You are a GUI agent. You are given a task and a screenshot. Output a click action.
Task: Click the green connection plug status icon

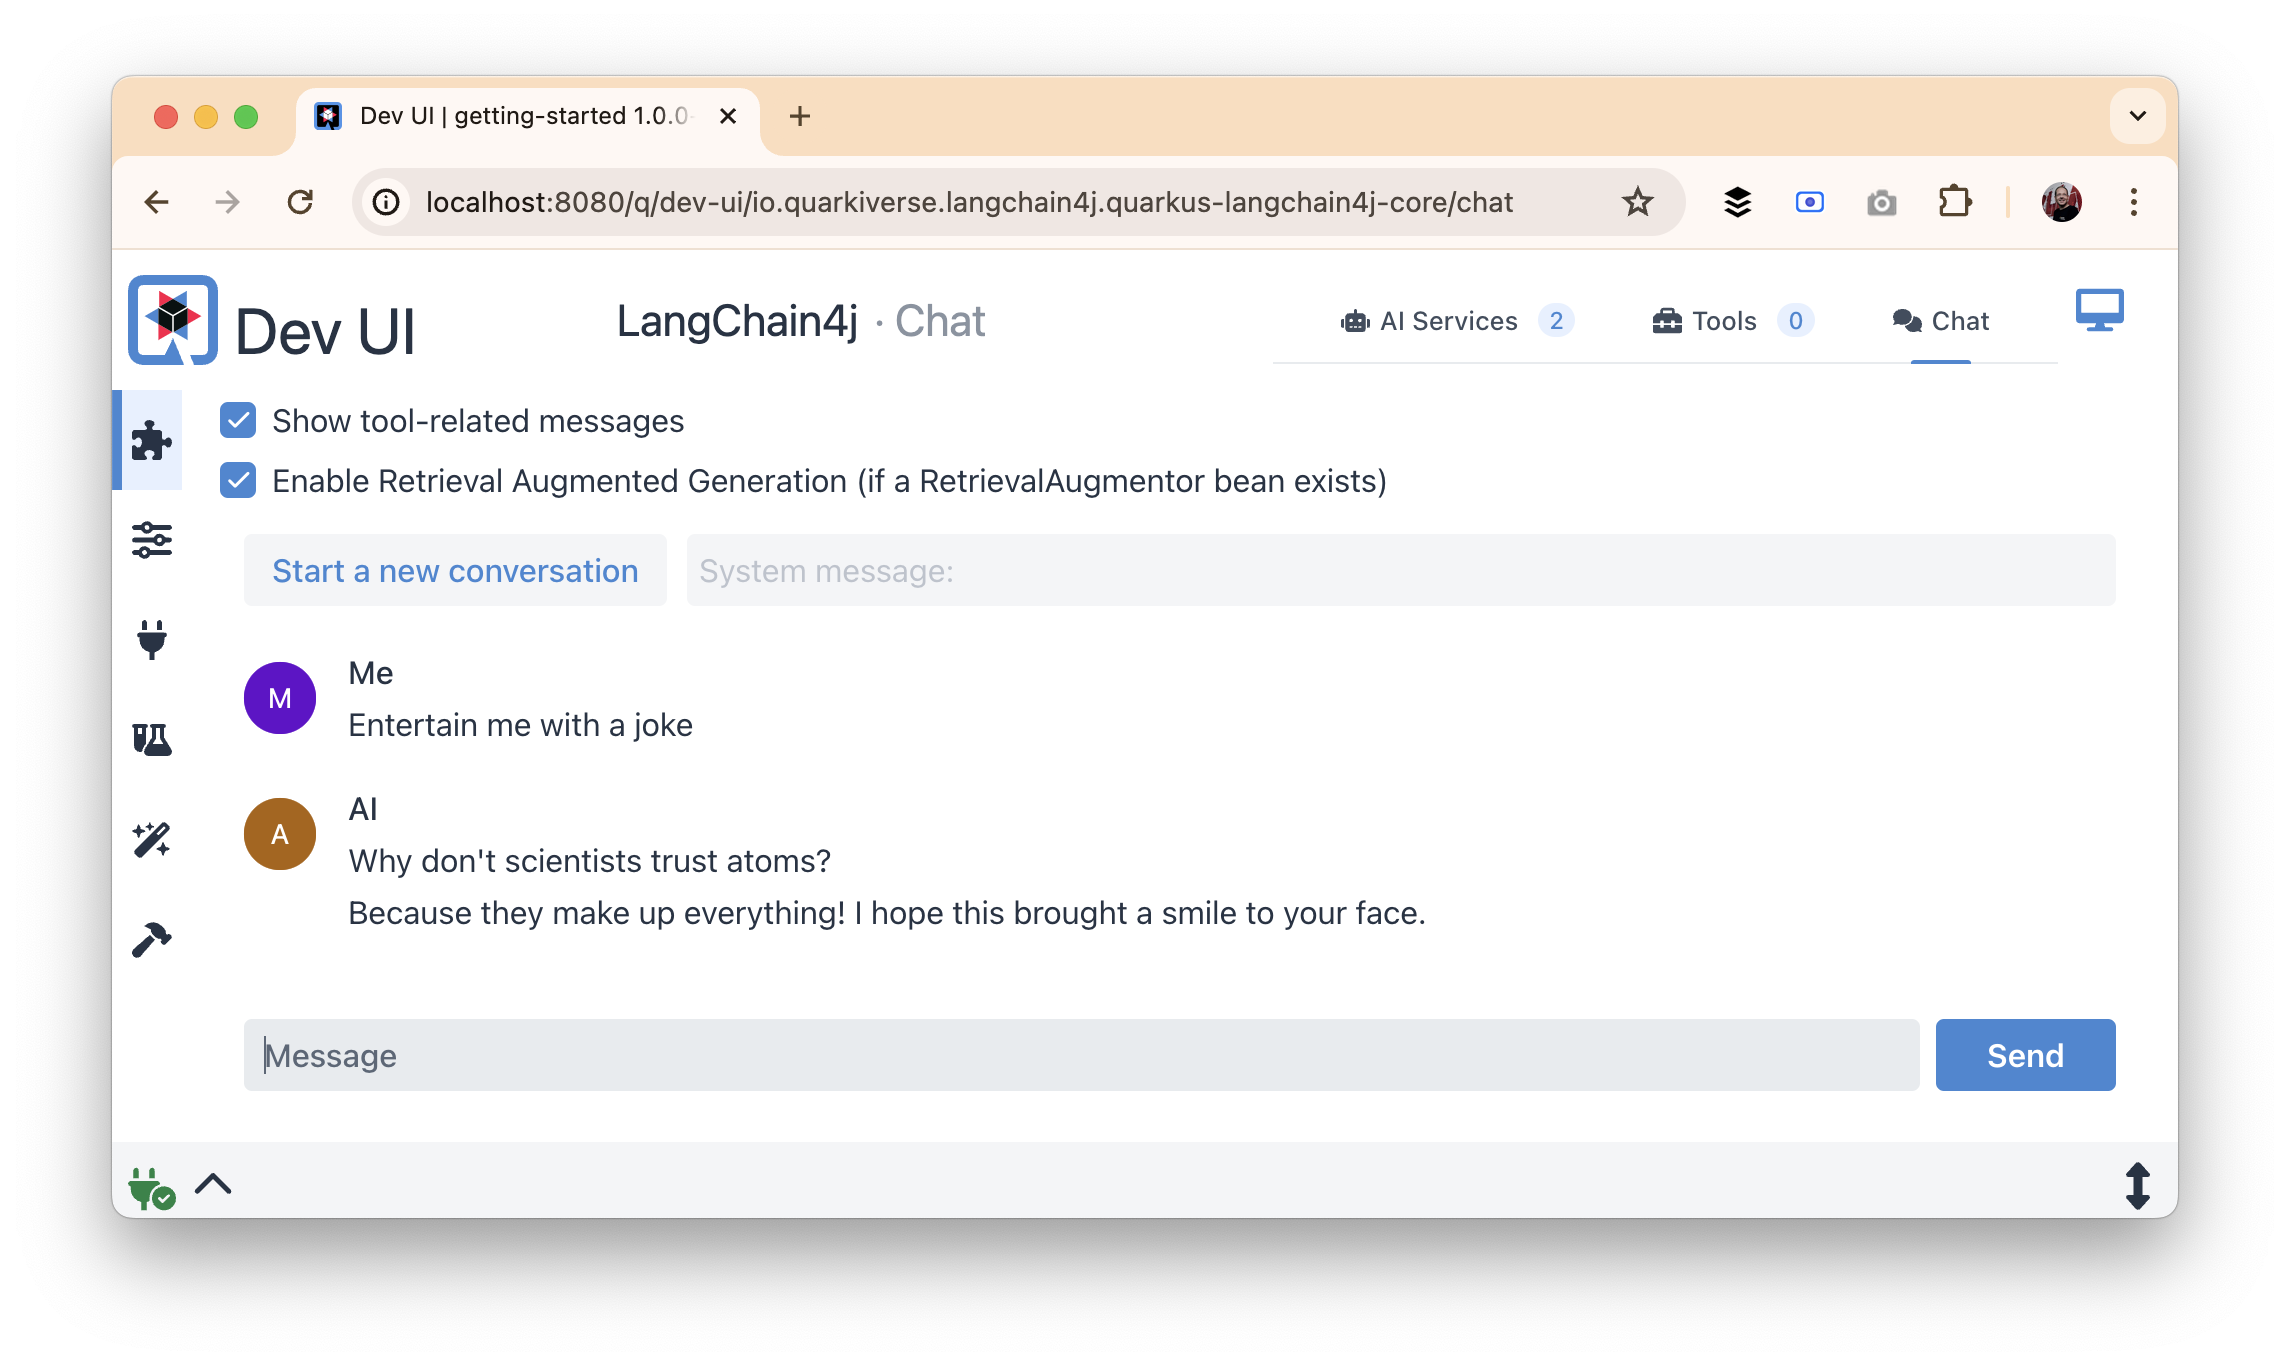point(151,1188)
